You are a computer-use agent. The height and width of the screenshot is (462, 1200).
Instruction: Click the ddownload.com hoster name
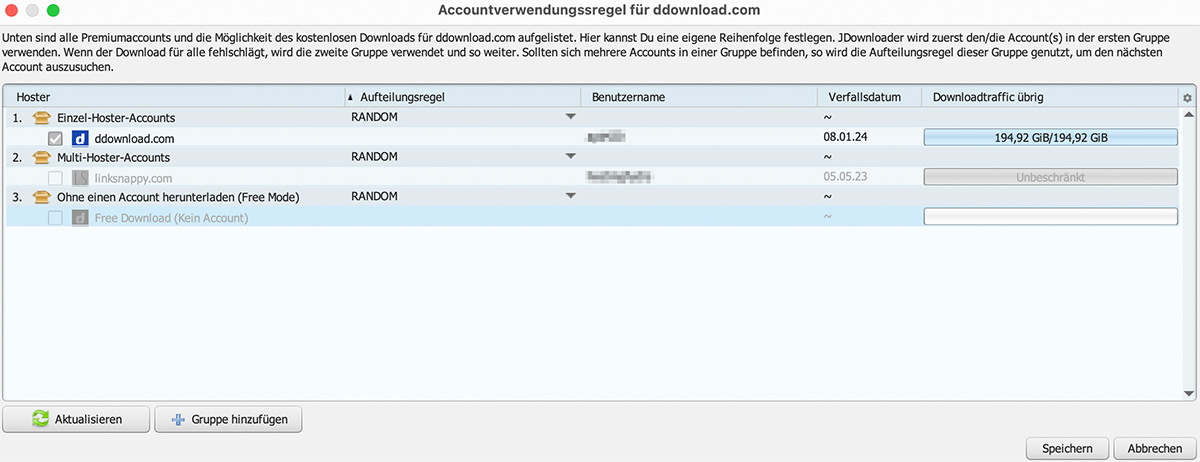click(x=134, y=138)
